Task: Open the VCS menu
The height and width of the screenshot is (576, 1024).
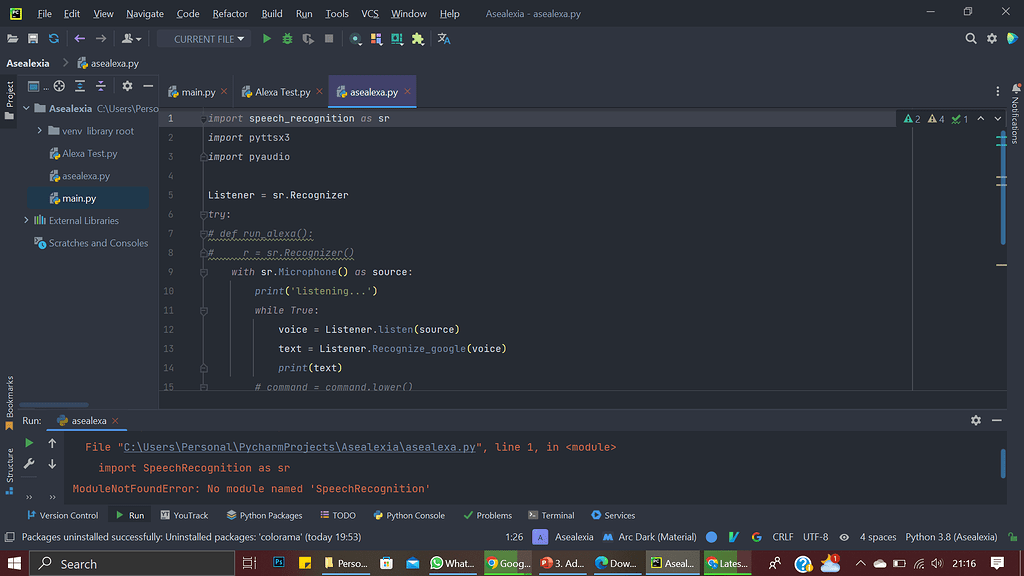Action: (370, 14)
